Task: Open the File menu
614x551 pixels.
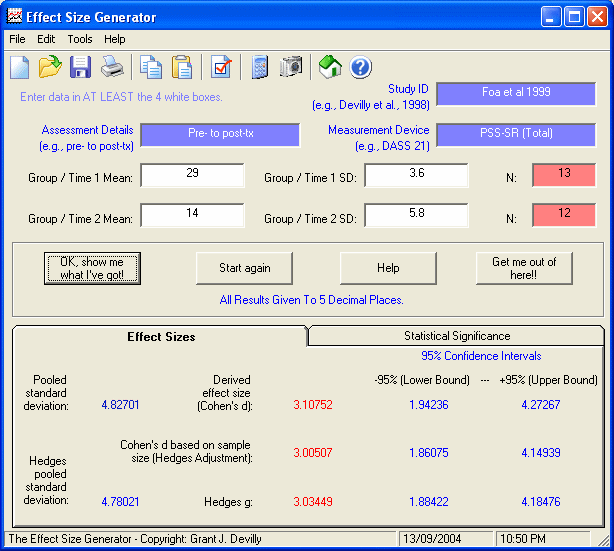Action: click(17, 39)
